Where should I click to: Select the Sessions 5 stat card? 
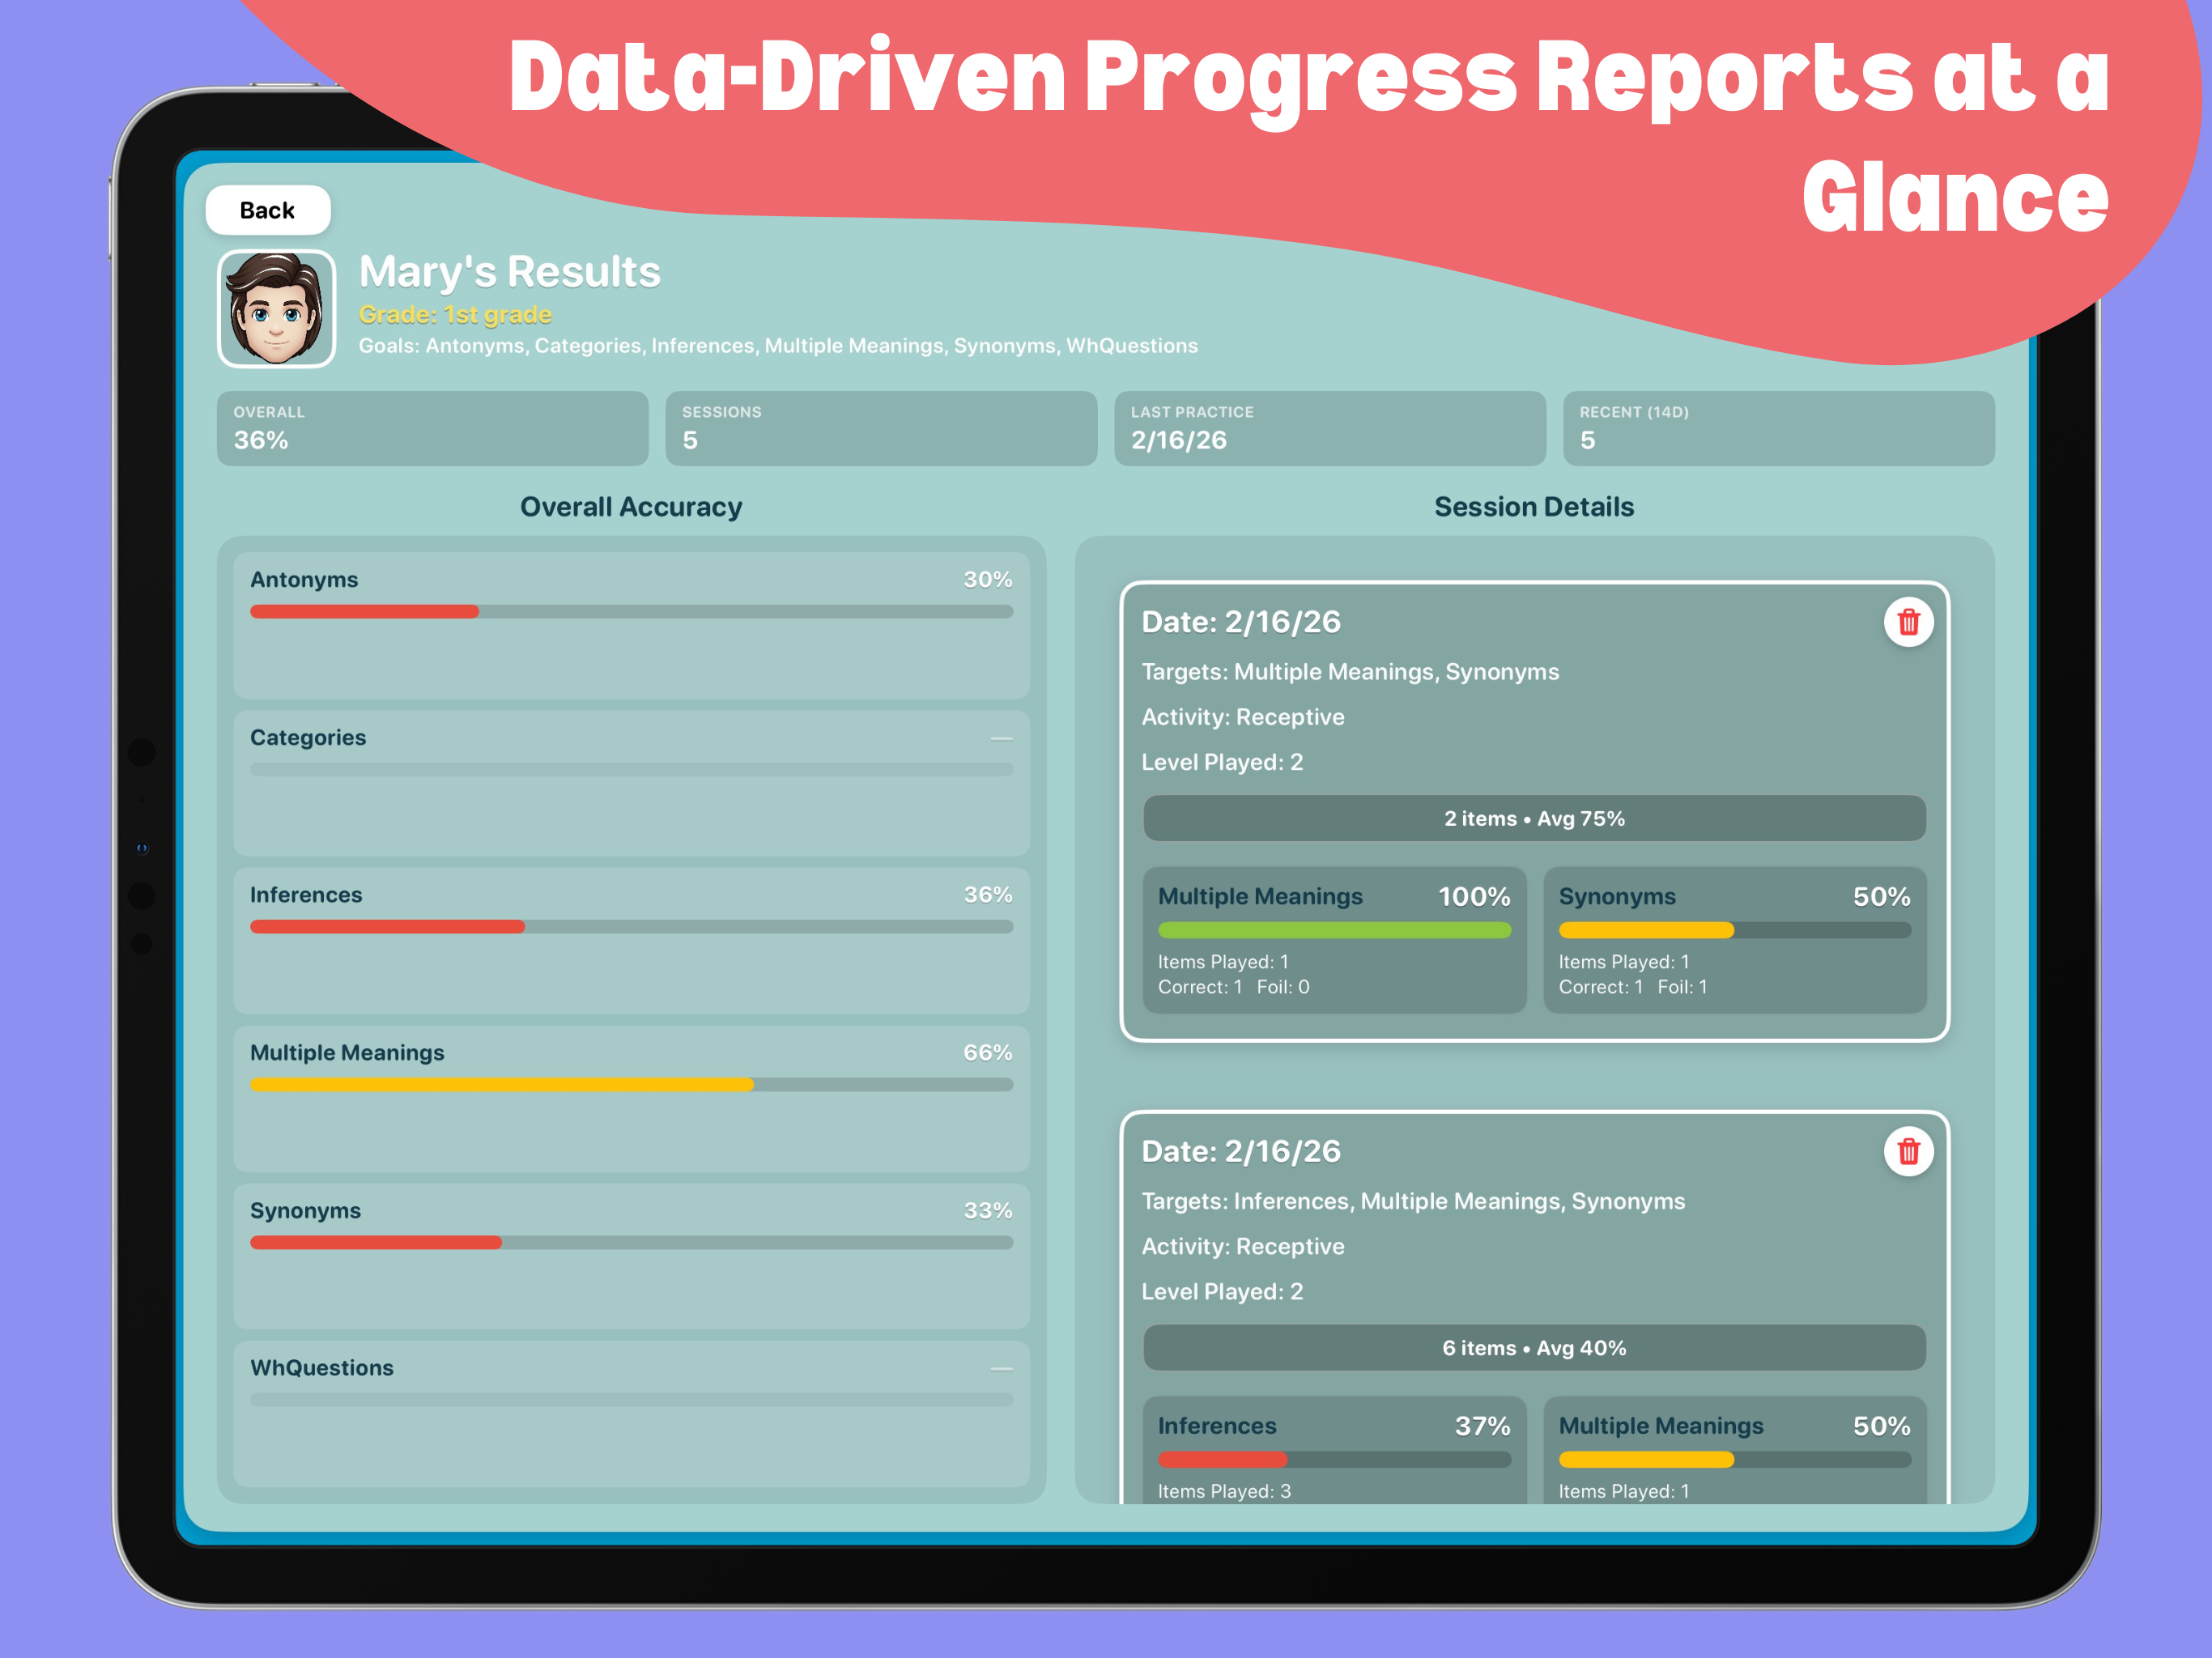coord(880,428)
